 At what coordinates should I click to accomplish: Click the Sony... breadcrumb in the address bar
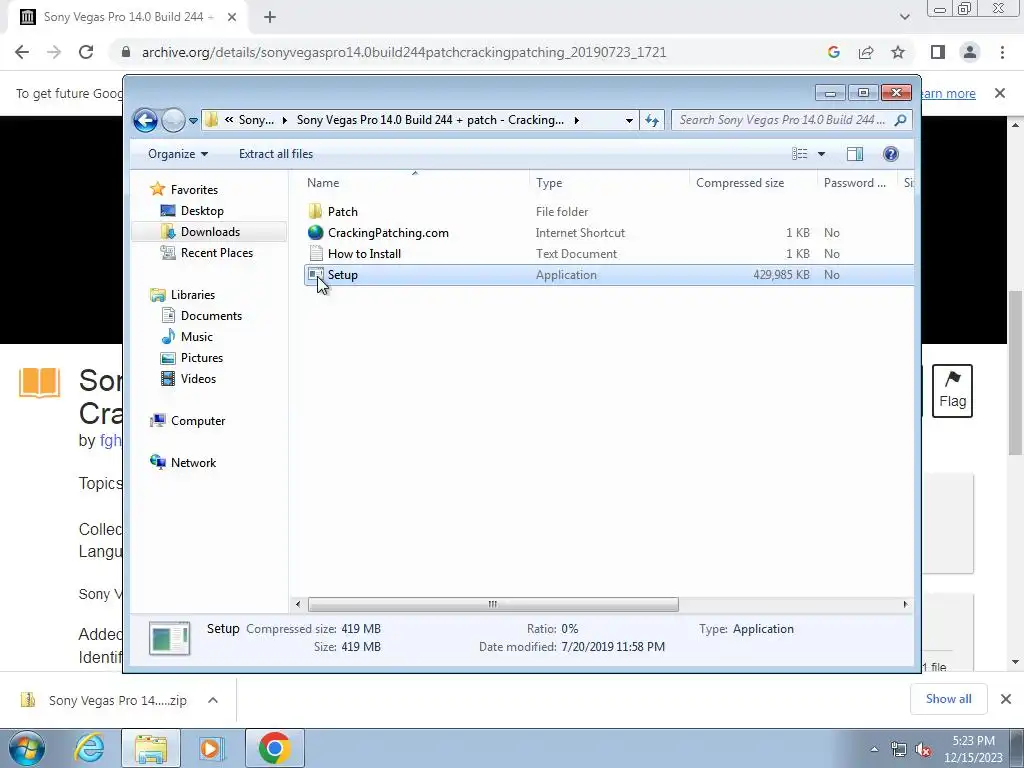click(x=256, y=120)
